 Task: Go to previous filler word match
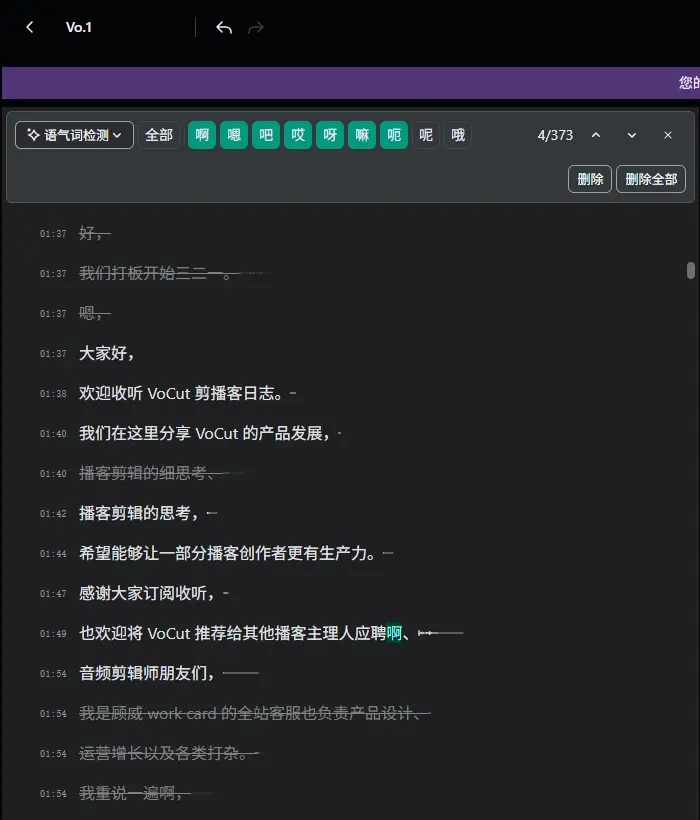[596, 135]
